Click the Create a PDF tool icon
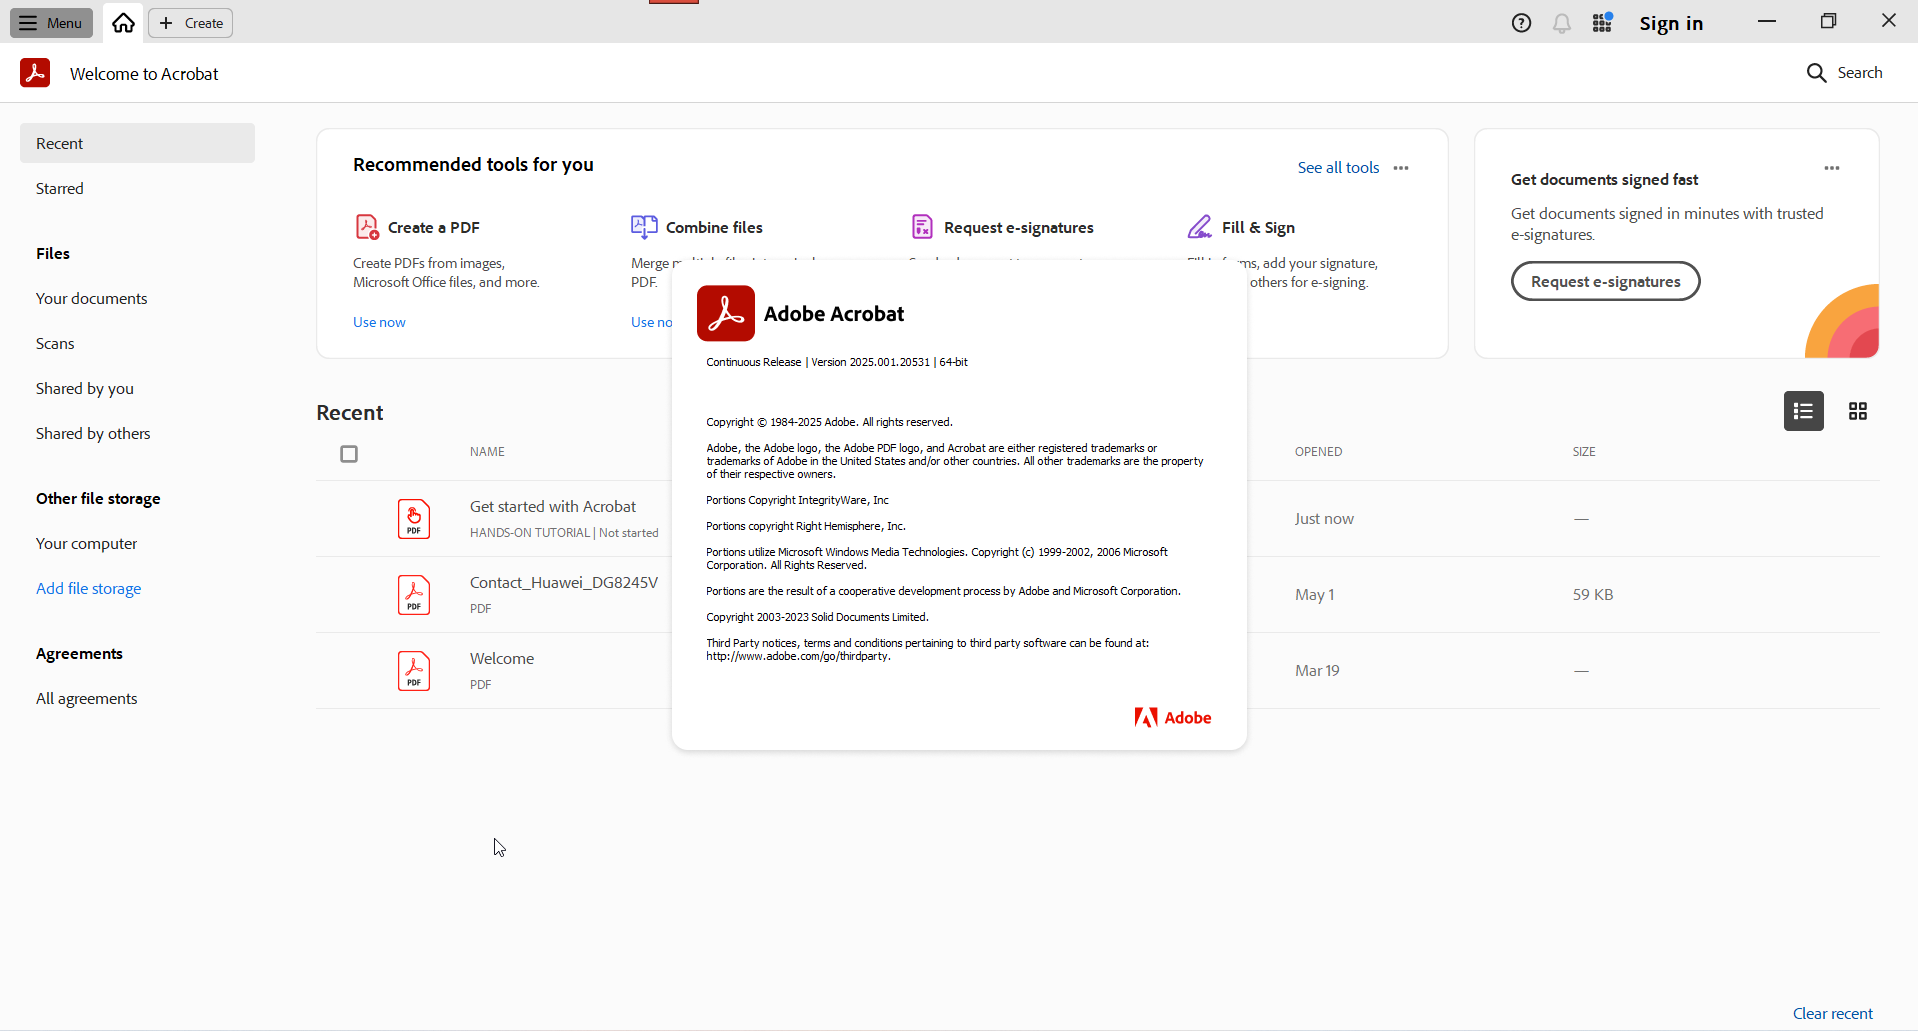The height and width of the screenshot is (1031, 1918). (x=367, y=227)
